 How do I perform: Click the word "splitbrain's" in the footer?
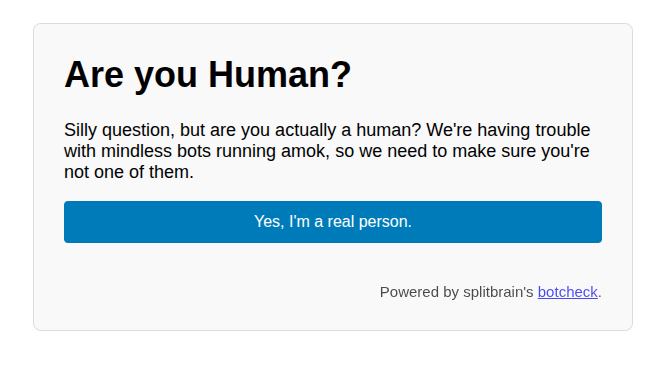pos(498,292)
